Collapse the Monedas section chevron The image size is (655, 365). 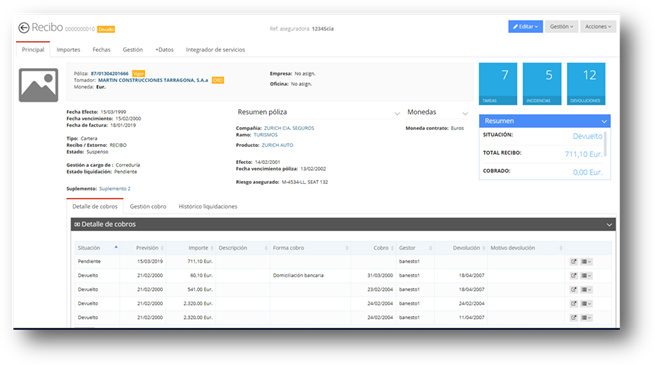[x=465, y=113]
